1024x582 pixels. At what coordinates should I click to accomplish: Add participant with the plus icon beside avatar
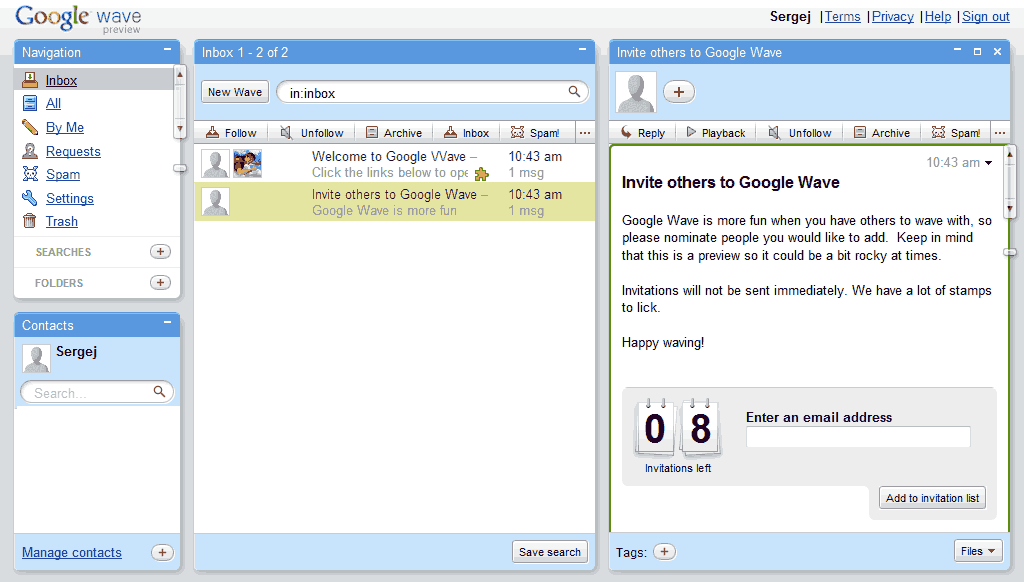(678, 92)
